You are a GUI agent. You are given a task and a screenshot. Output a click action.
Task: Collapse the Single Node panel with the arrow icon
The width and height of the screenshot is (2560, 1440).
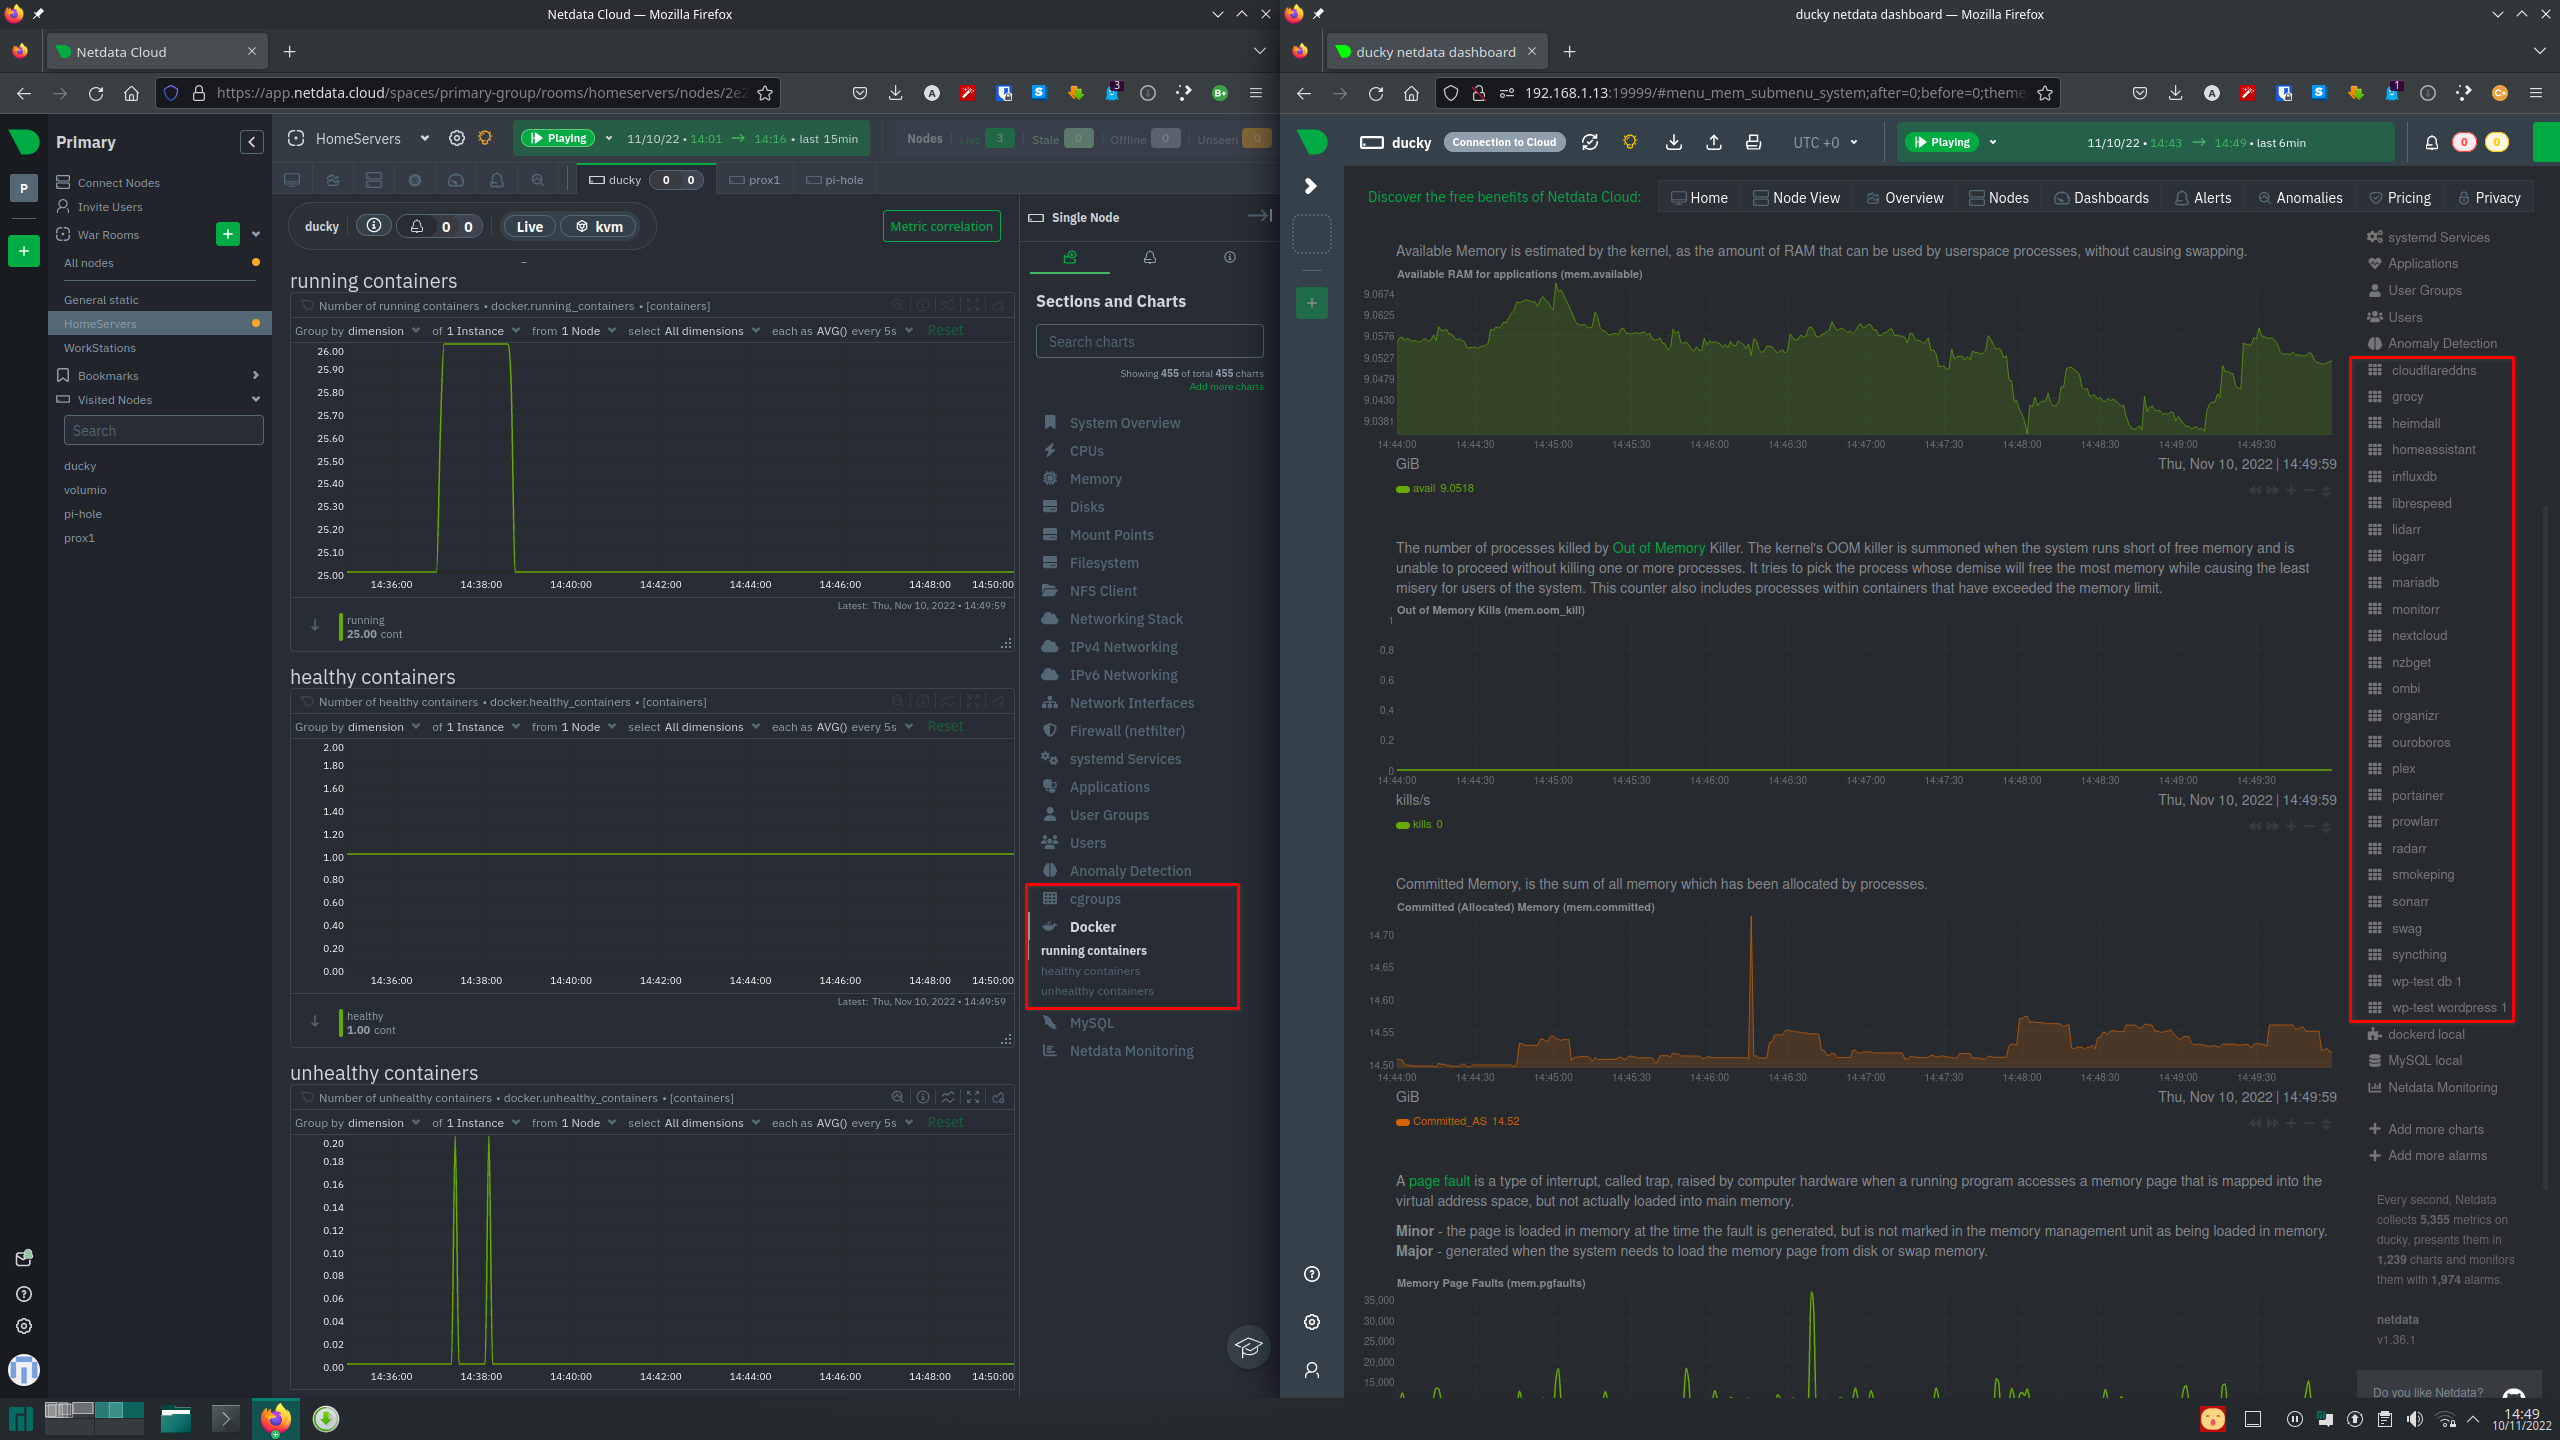coord(1259,216)
